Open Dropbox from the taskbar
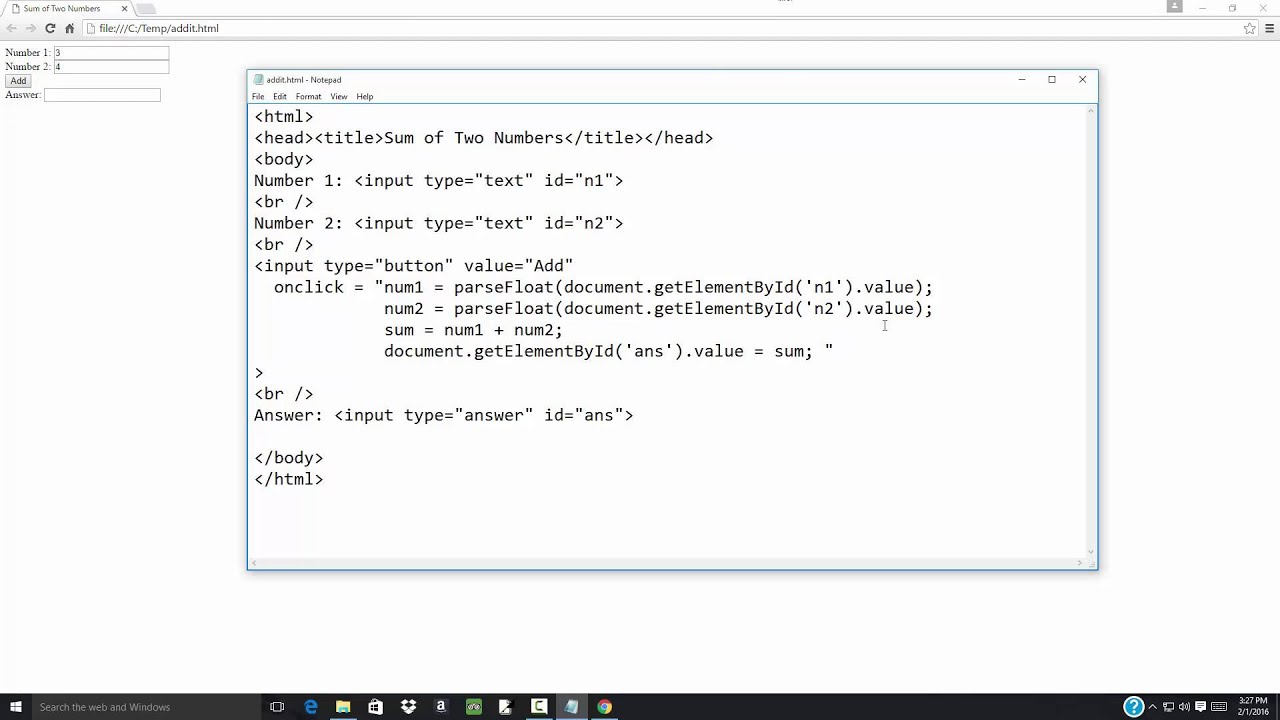 tap(408, 707)
